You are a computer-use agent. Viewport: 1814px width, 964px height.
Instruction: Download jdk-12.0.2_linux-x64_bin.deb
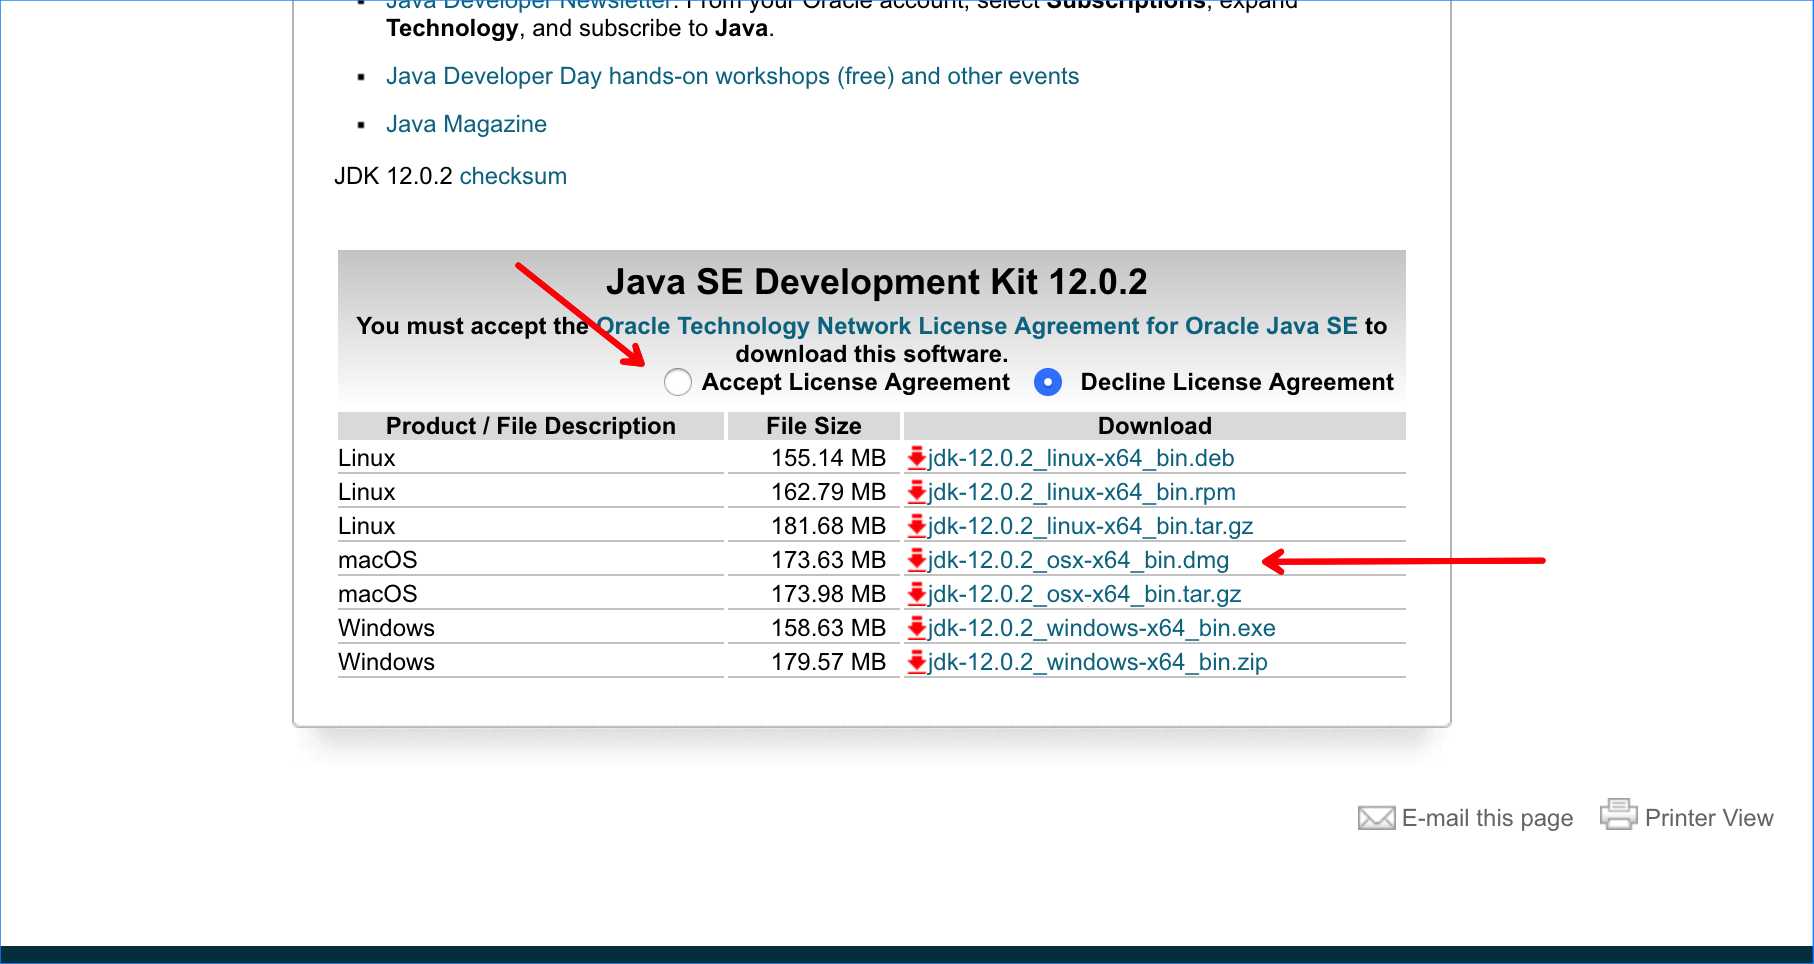tap(1081, 458)
